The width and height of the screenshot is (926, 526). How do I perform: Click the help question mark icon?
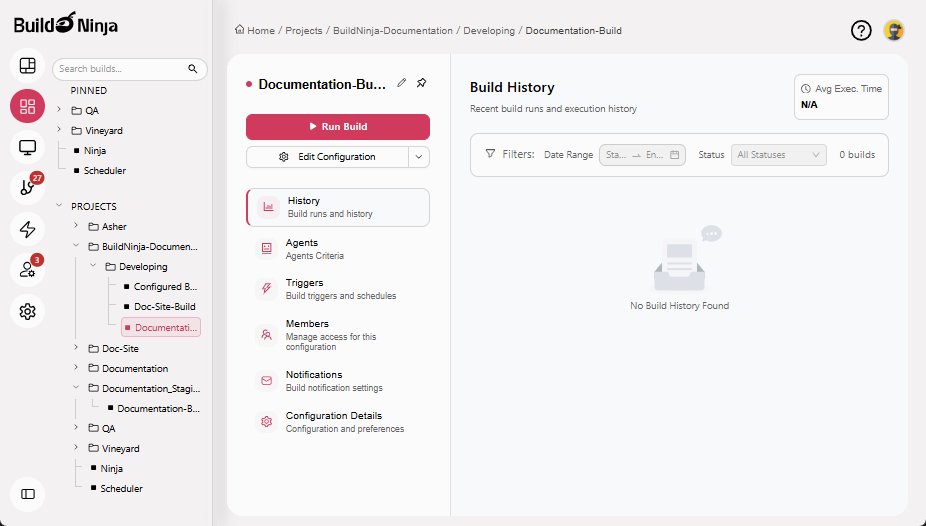(x=861, y=30)
